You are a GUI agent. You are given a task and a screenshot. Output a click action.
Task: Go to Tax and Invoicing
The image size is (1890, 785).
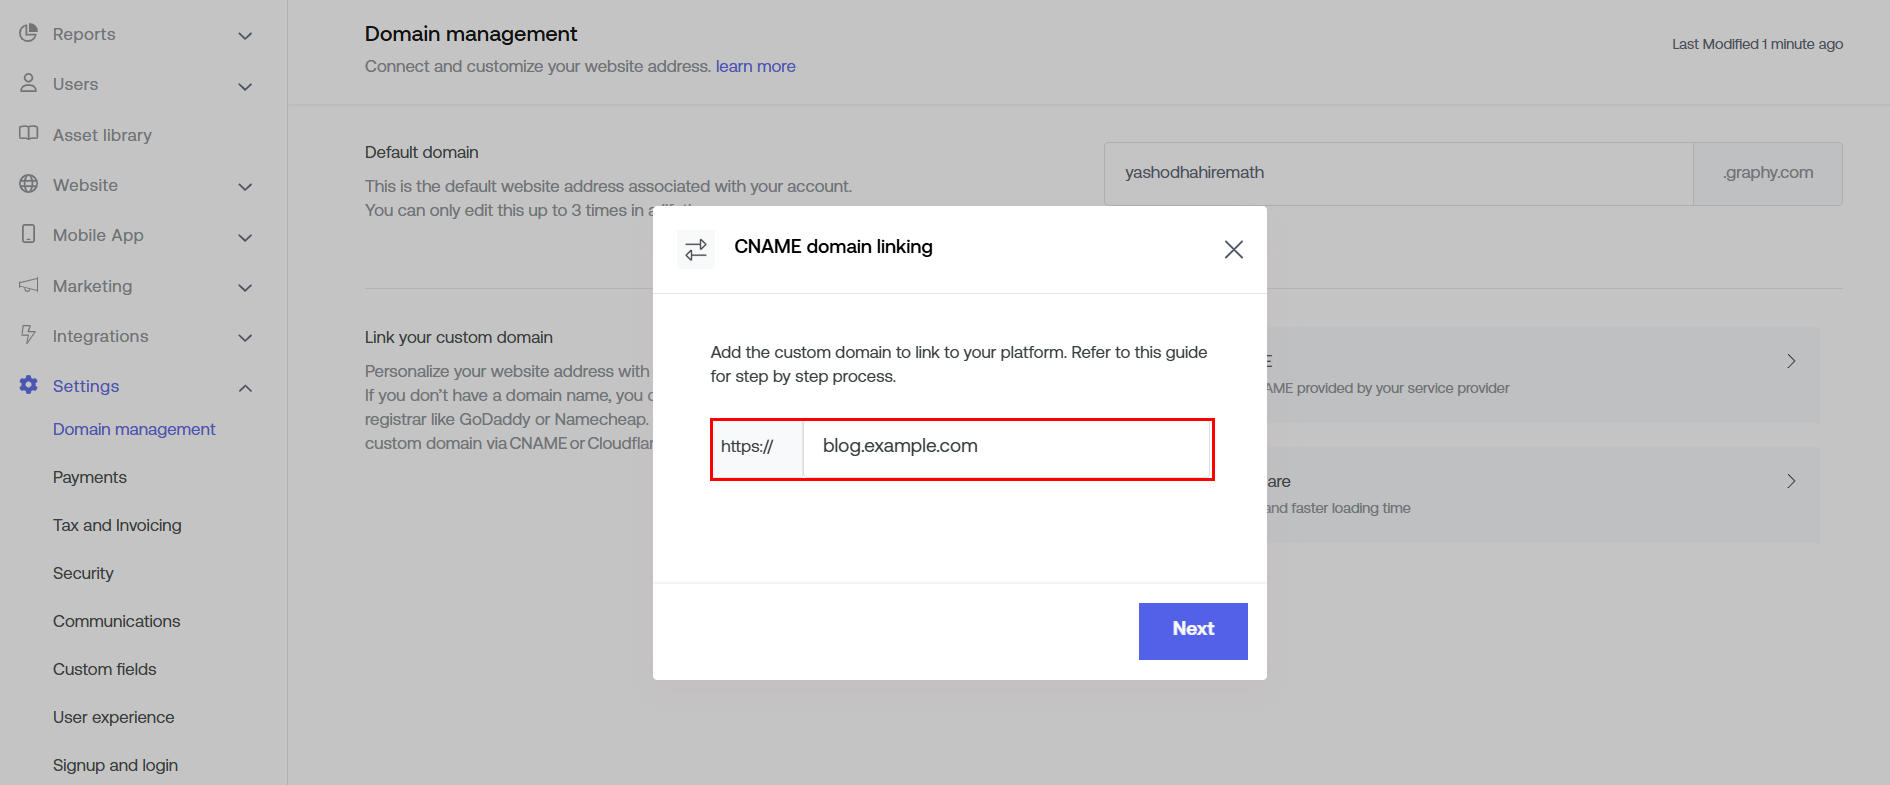pos(117,525)
